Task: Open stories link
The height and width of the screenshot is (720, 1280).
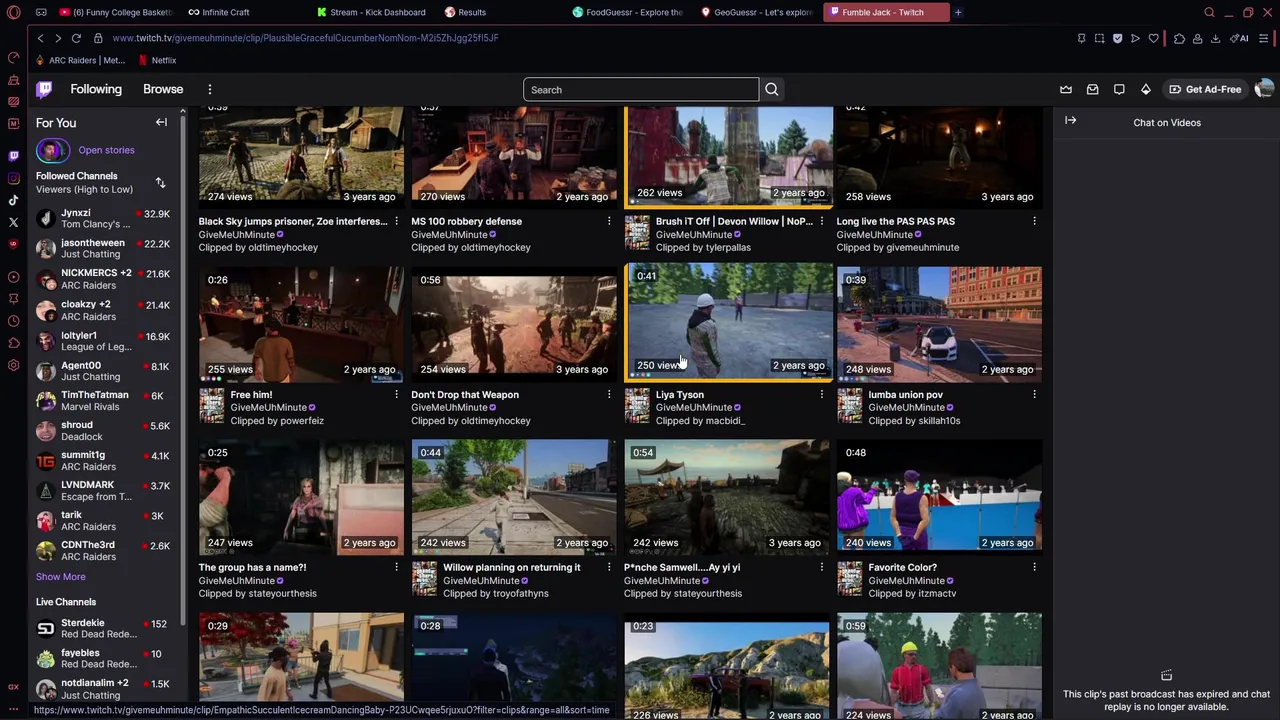Action: pyautogui.click(x=106, y=150)
